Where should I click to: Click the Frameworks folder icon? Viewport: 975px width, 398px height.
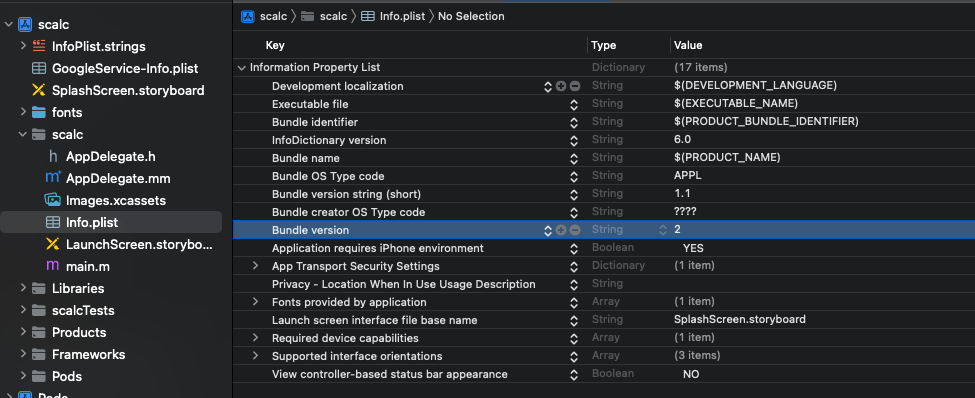click(39, 354)
